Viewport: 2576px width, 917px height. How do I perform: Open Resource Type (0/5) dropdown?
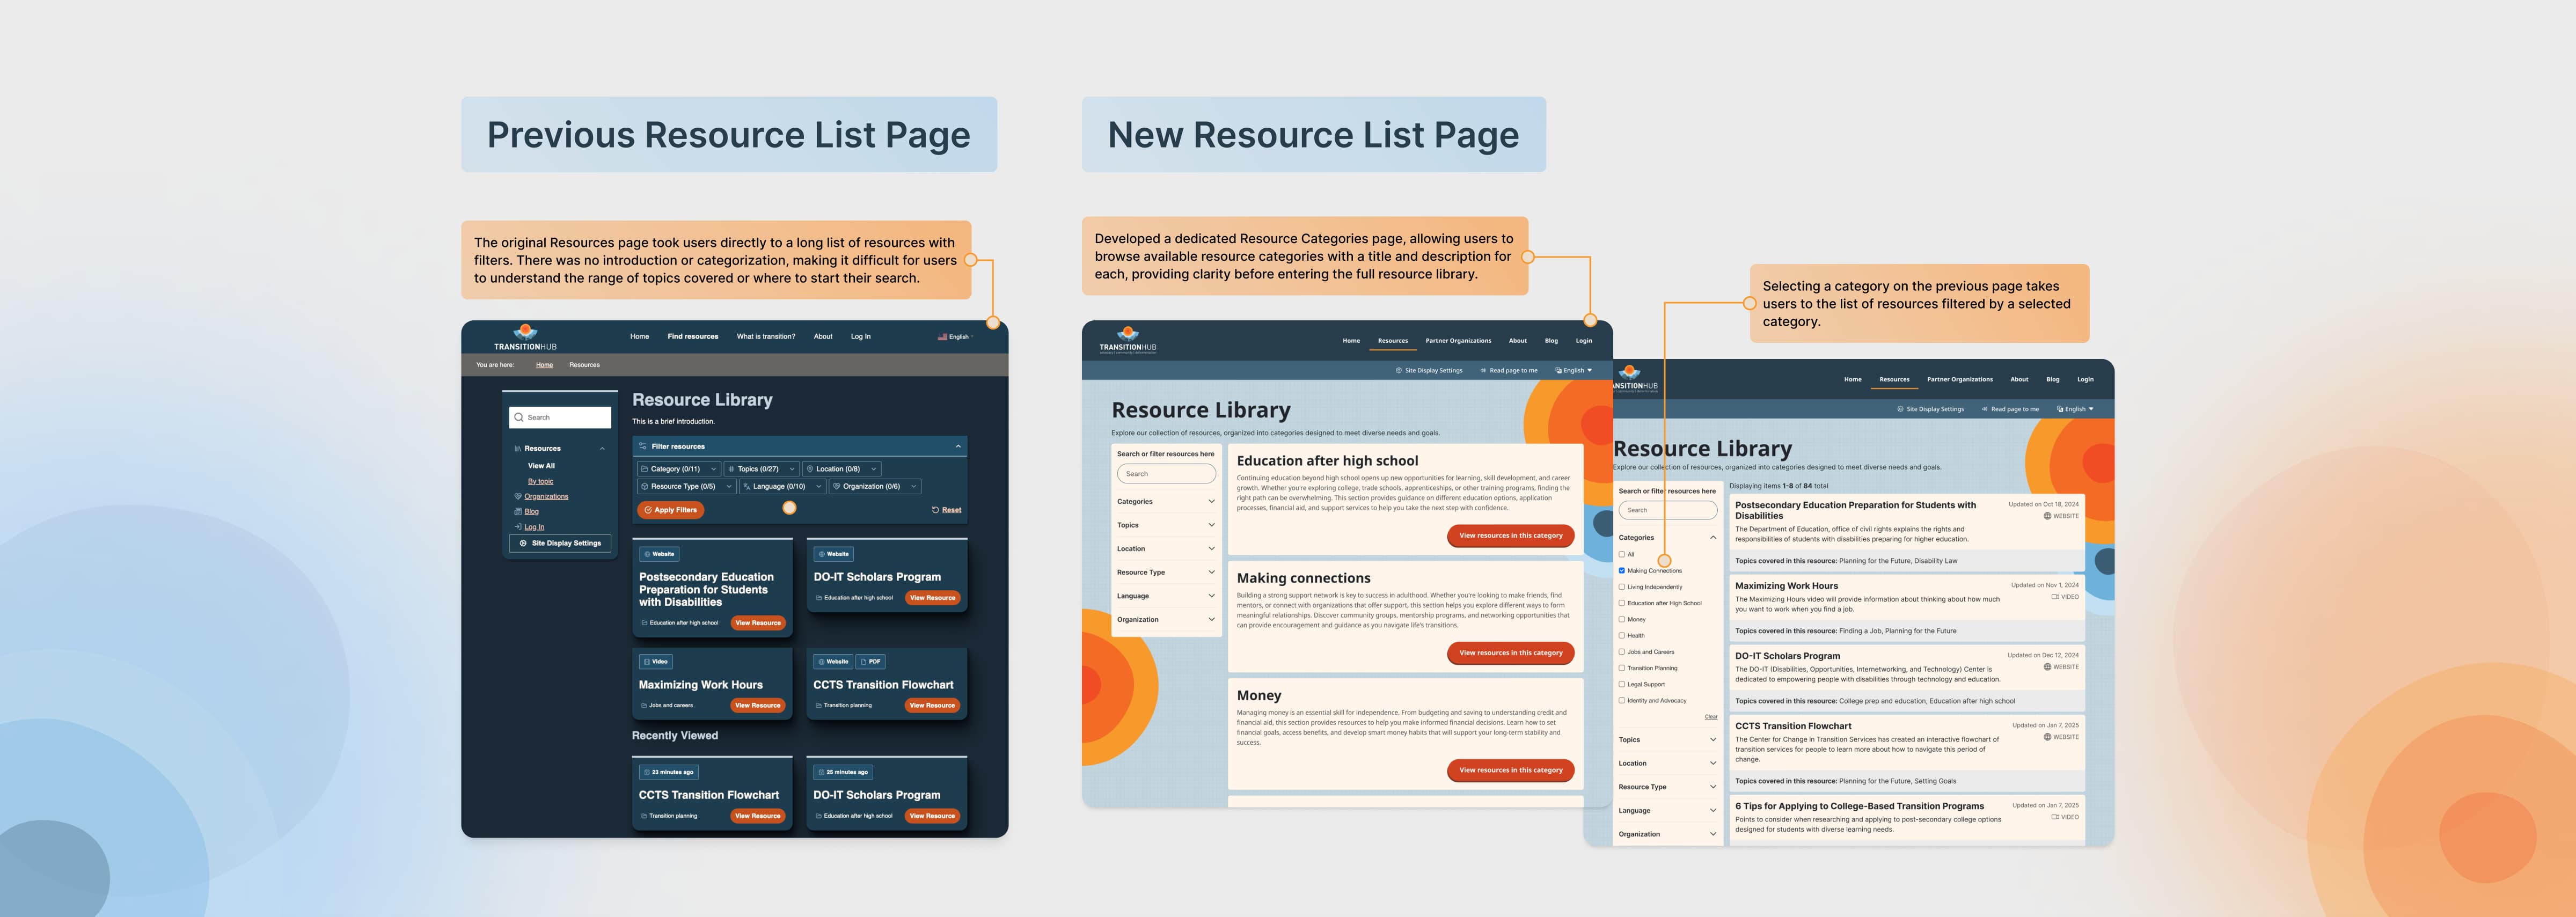(686, 486)
